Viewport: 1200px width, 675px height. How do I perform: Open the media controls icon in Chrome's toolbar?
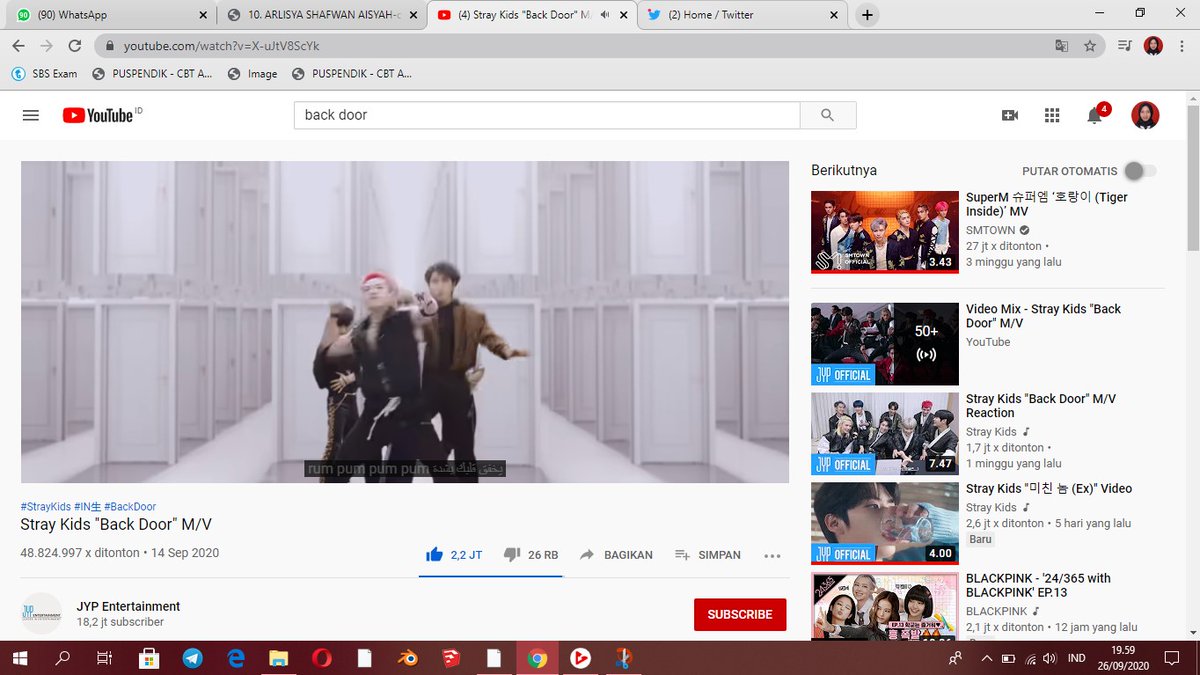[1125, 46]
